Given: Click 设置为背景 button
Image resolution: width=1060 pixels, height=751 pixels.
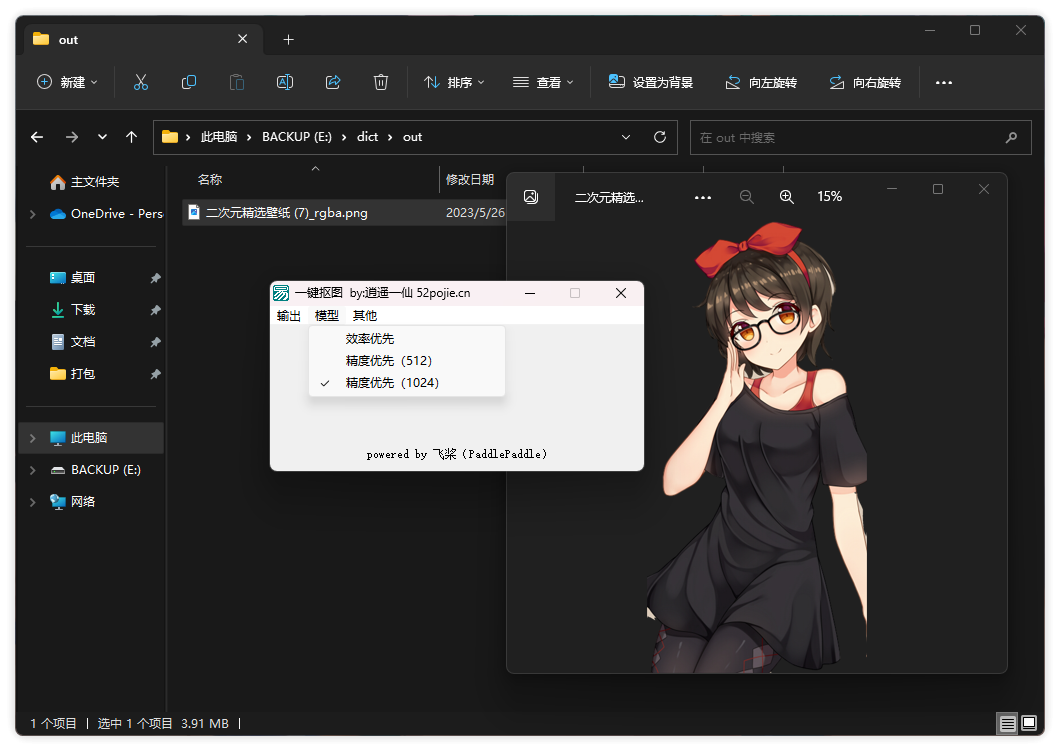Looking at the screenshot, I should coord(651,82).
